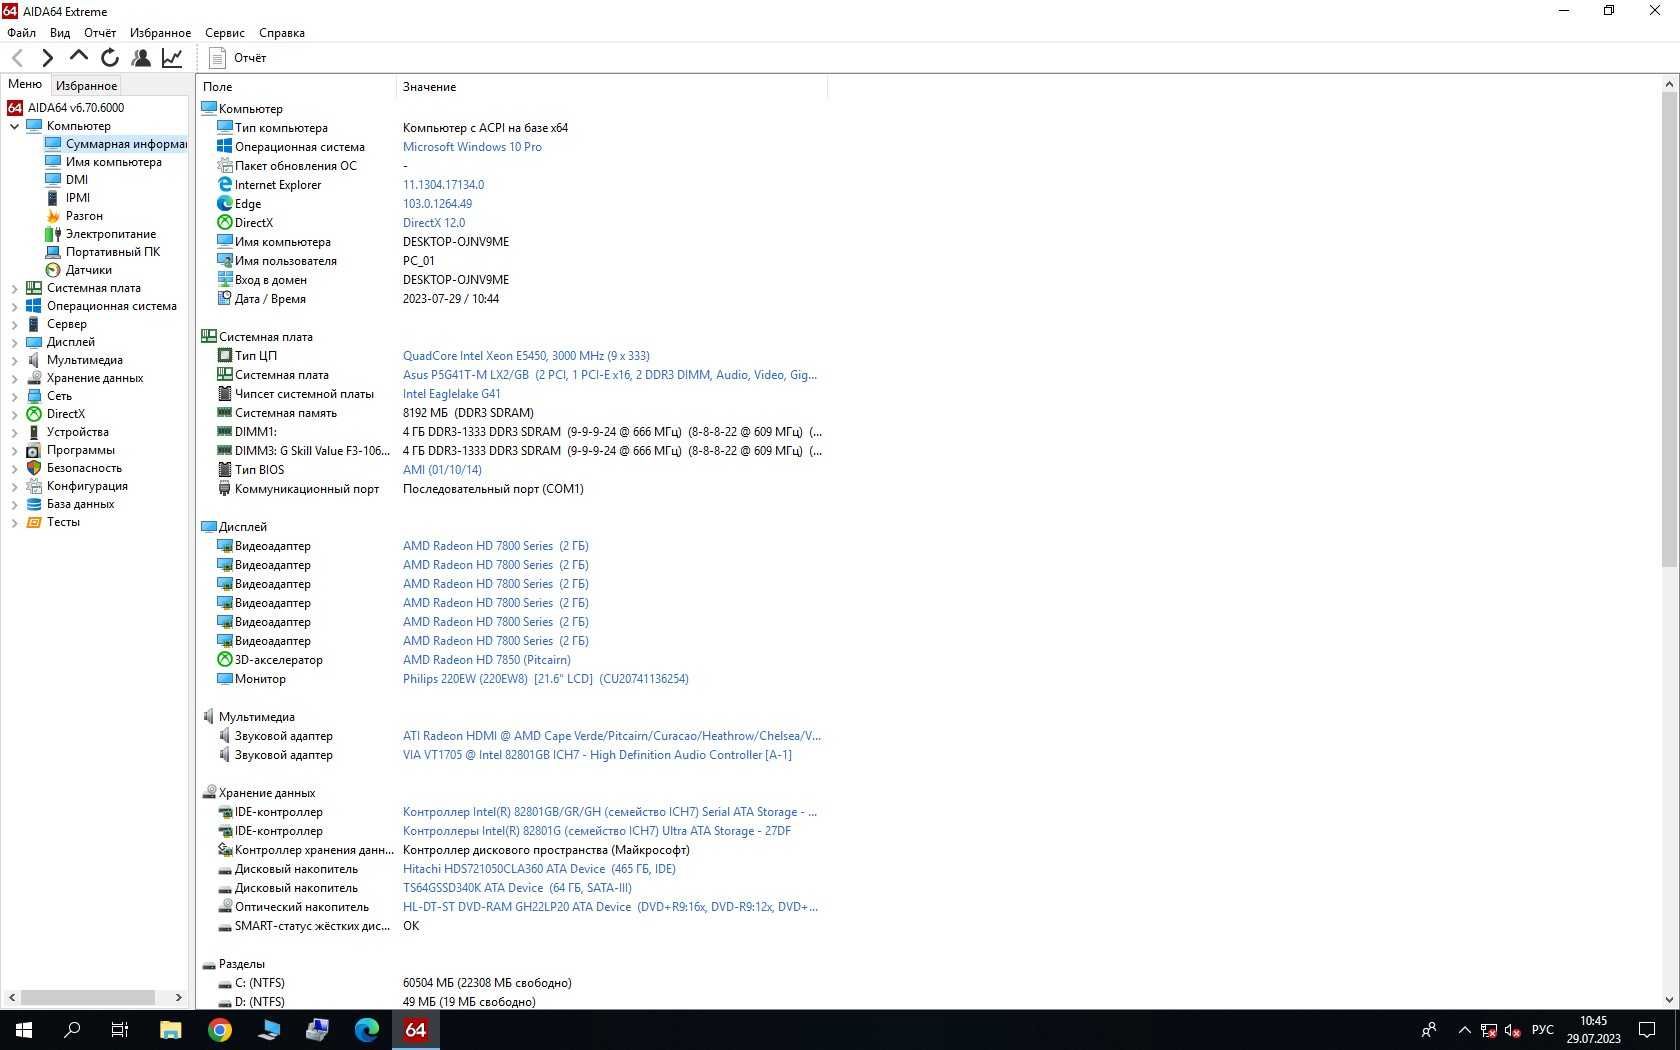This screenshot has width=1680, height=1050.
Task: Click the vertical scrollbar thumb in the report pane
Action: click(1669, 330)
